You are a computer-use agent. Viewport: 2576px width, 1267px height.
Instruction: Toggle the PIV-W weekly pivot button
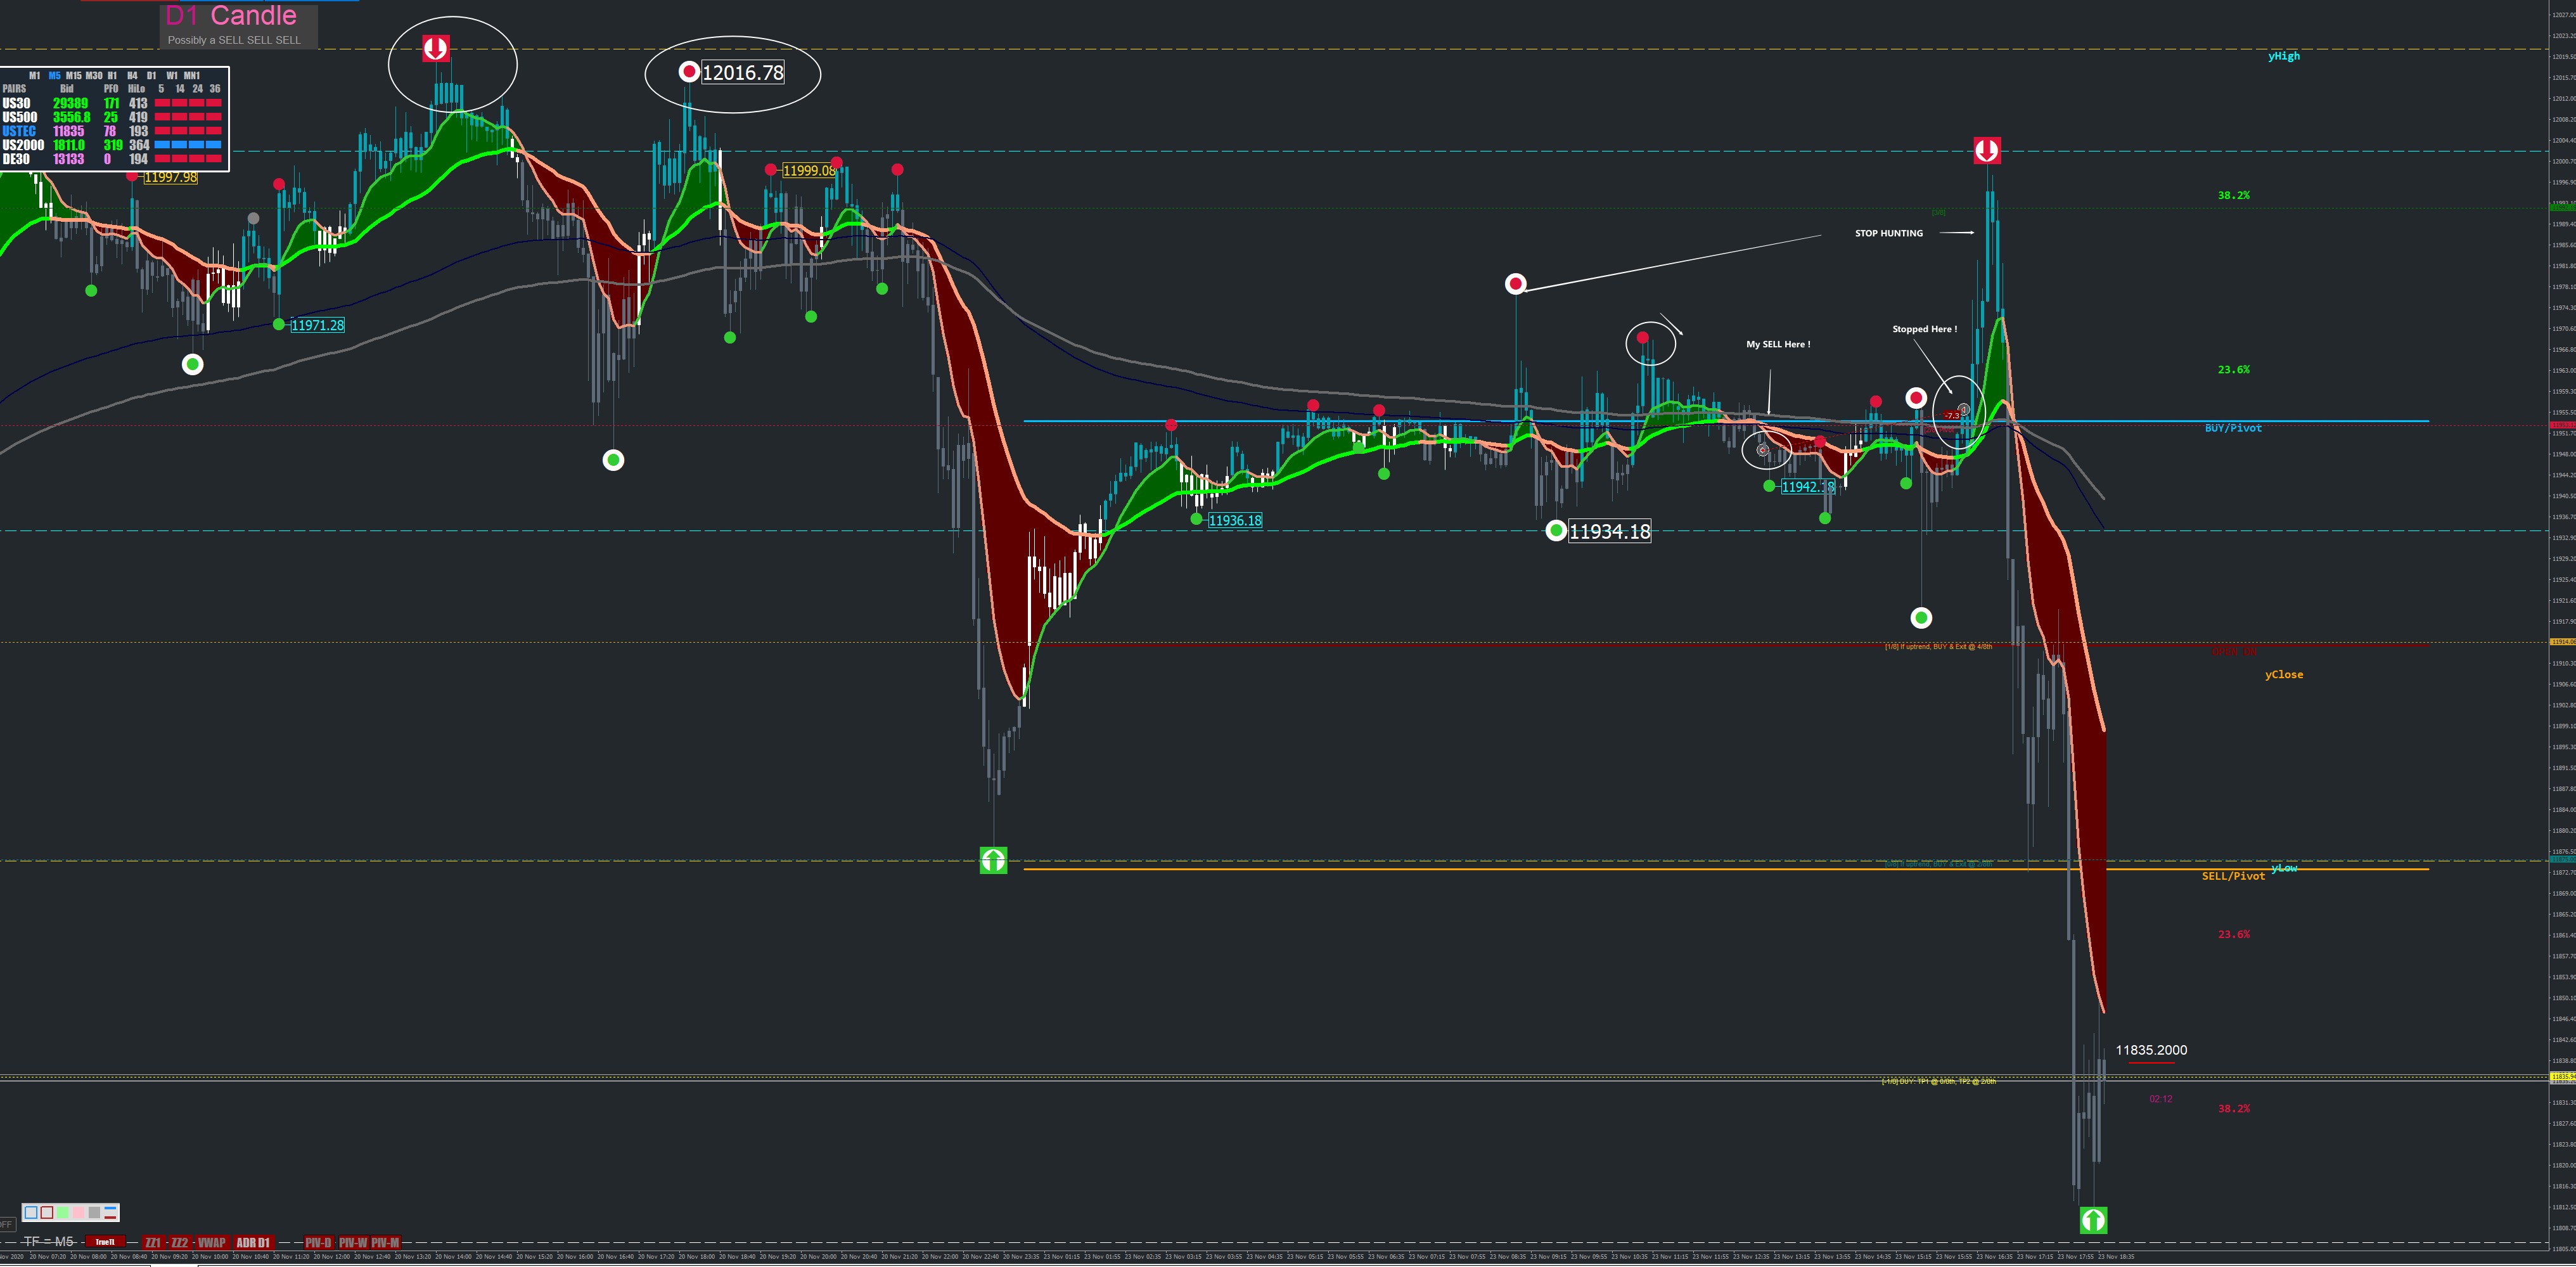pos(354,1243)
